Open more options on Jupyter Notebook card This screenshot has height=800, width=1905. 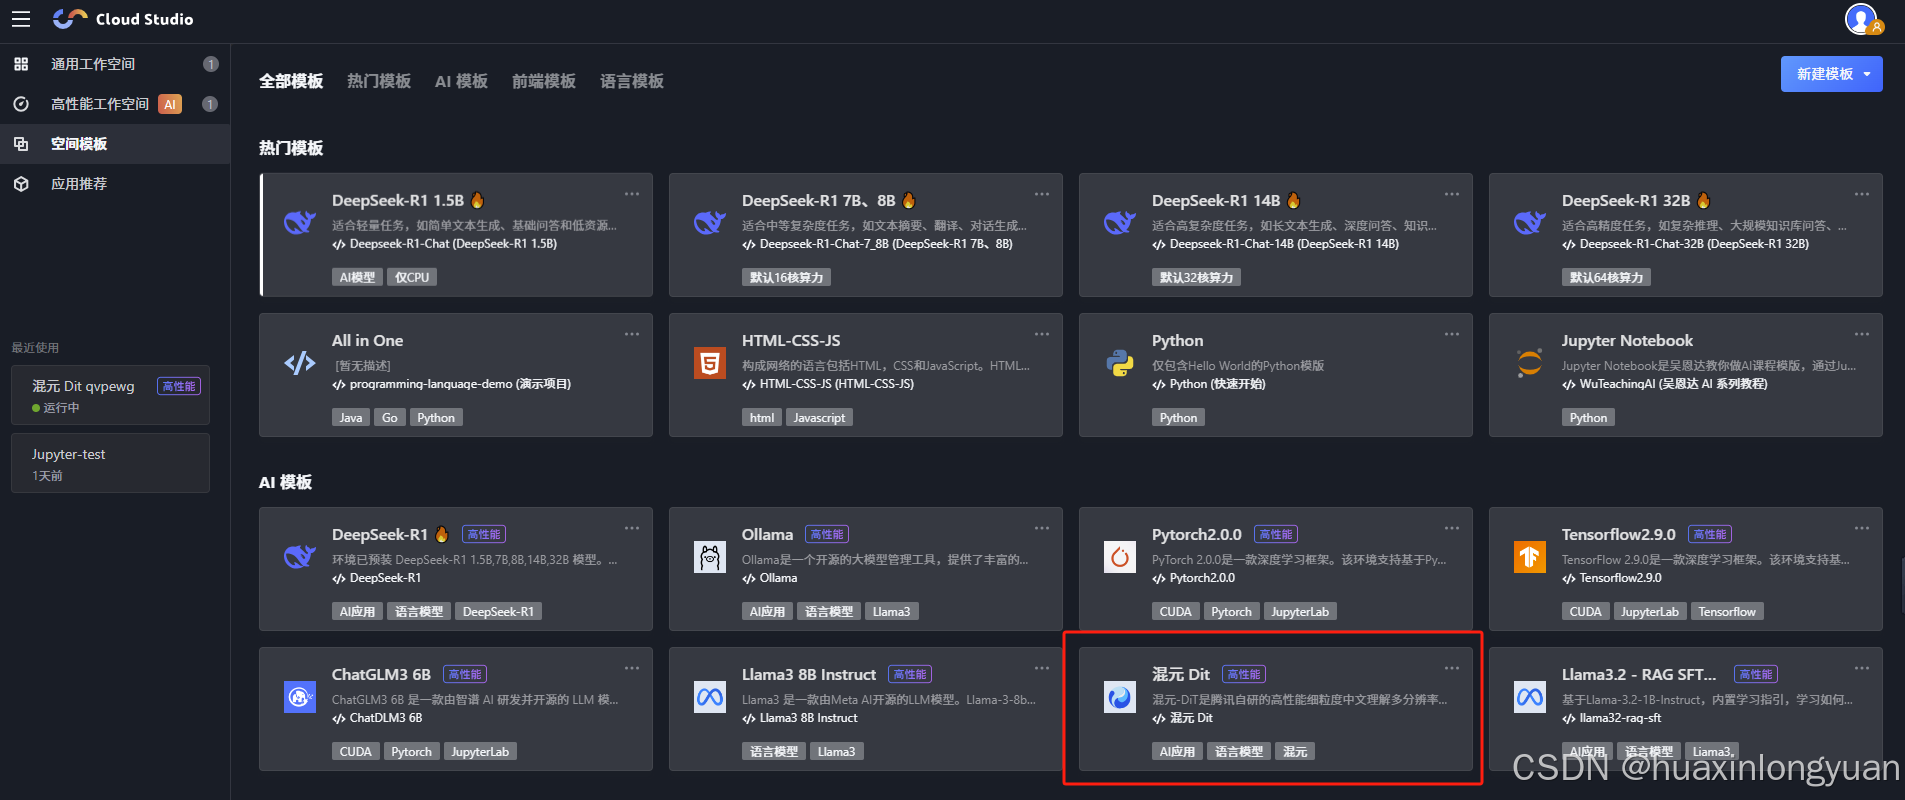[1862, 334]
